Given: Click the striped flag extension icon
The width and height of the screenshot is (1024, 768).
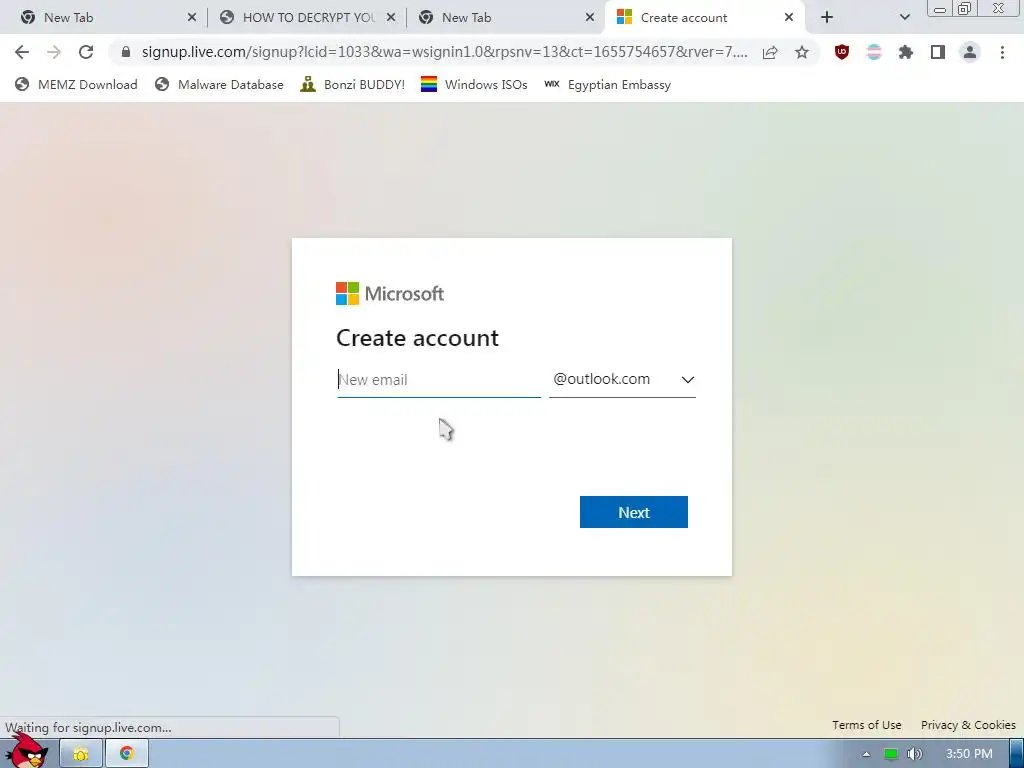Looking at the screenshot, I should [874, 52].
